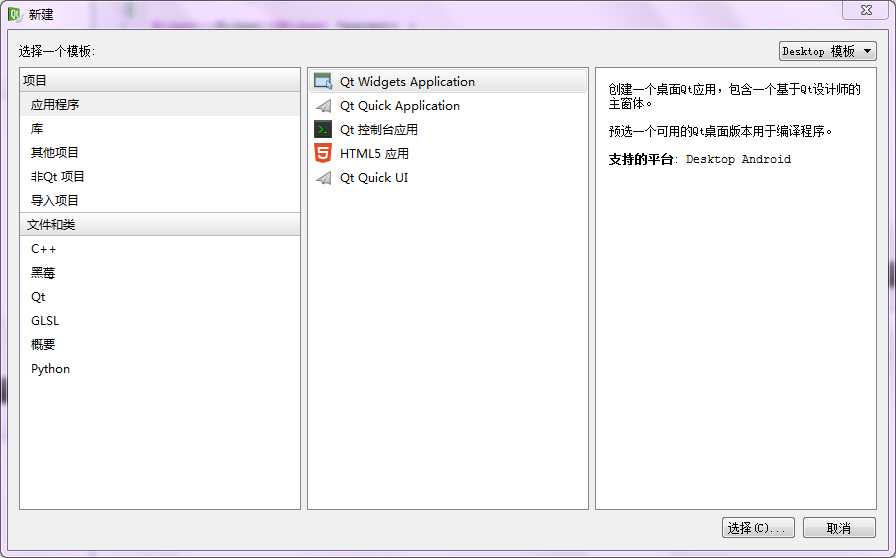
Task: Select the 其他项目 category
Action: [159, 153]
